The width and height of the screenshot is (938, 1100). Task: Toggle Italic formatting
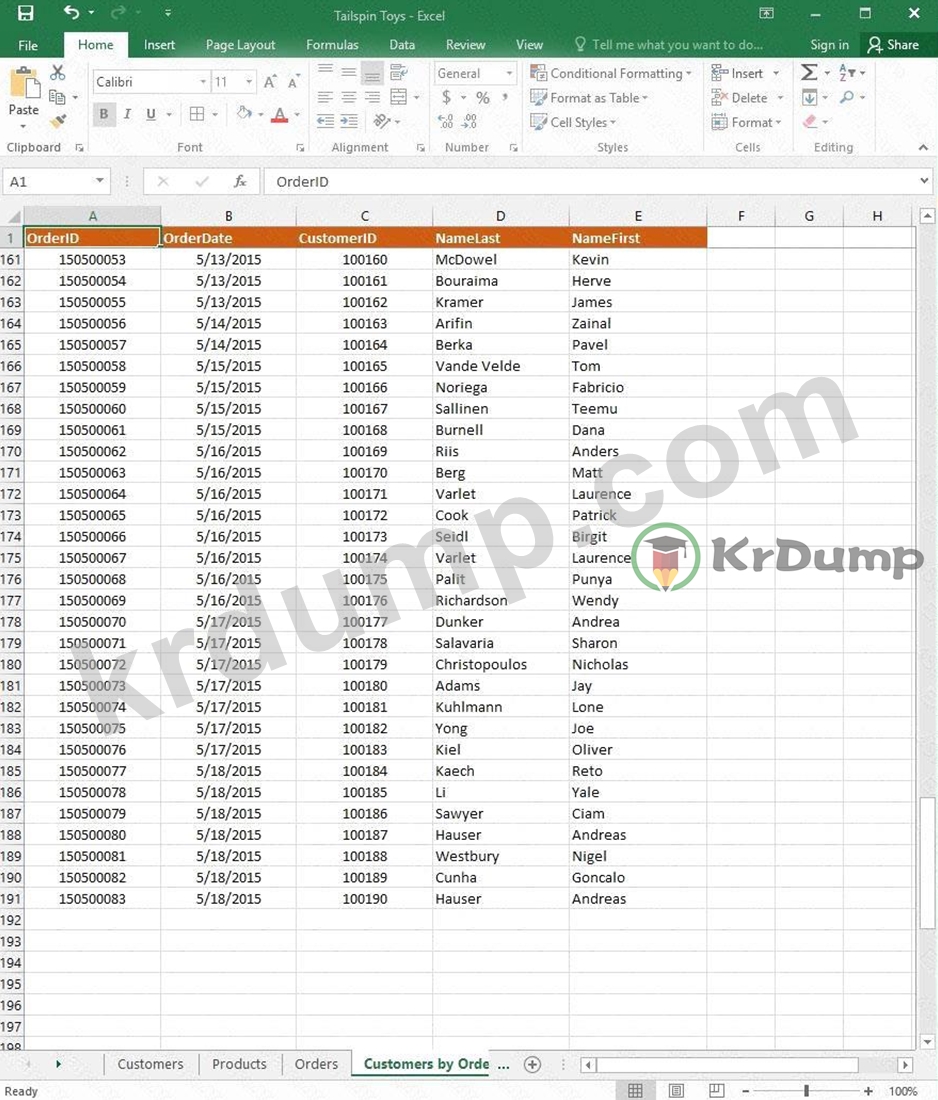click(127, 114)
